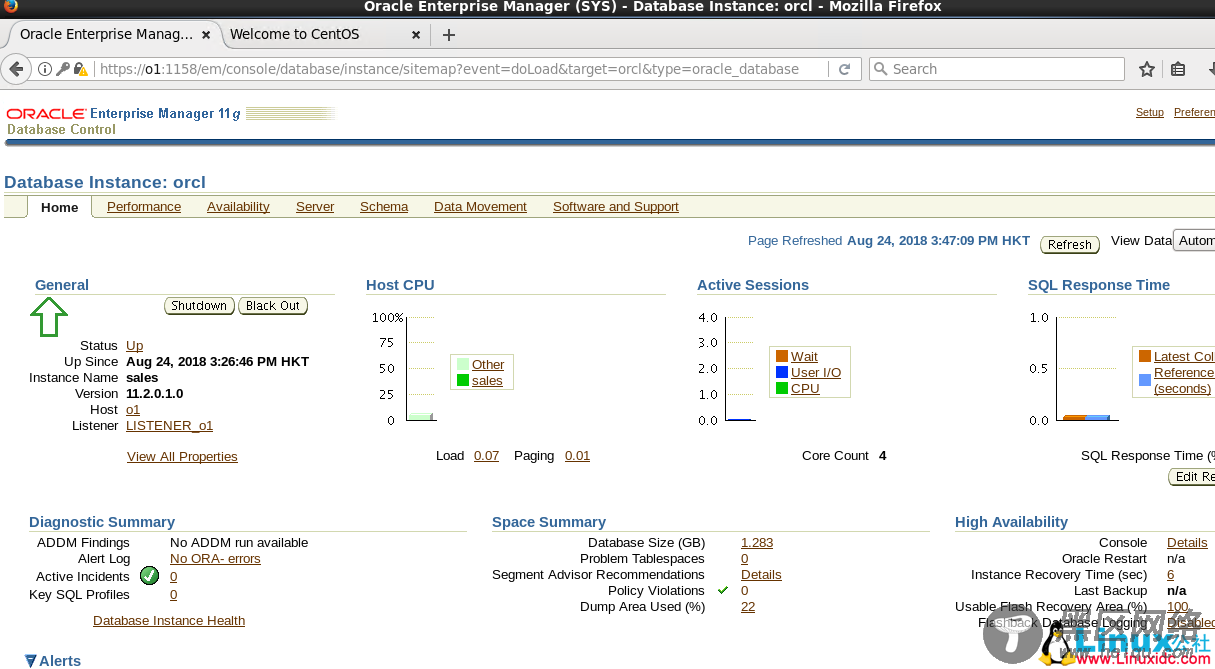Image resolution: width=1215 pixels, height=669 pixels.
Task: Click the magnifier icon in the Search box
Action: click(x=880, y=69)
